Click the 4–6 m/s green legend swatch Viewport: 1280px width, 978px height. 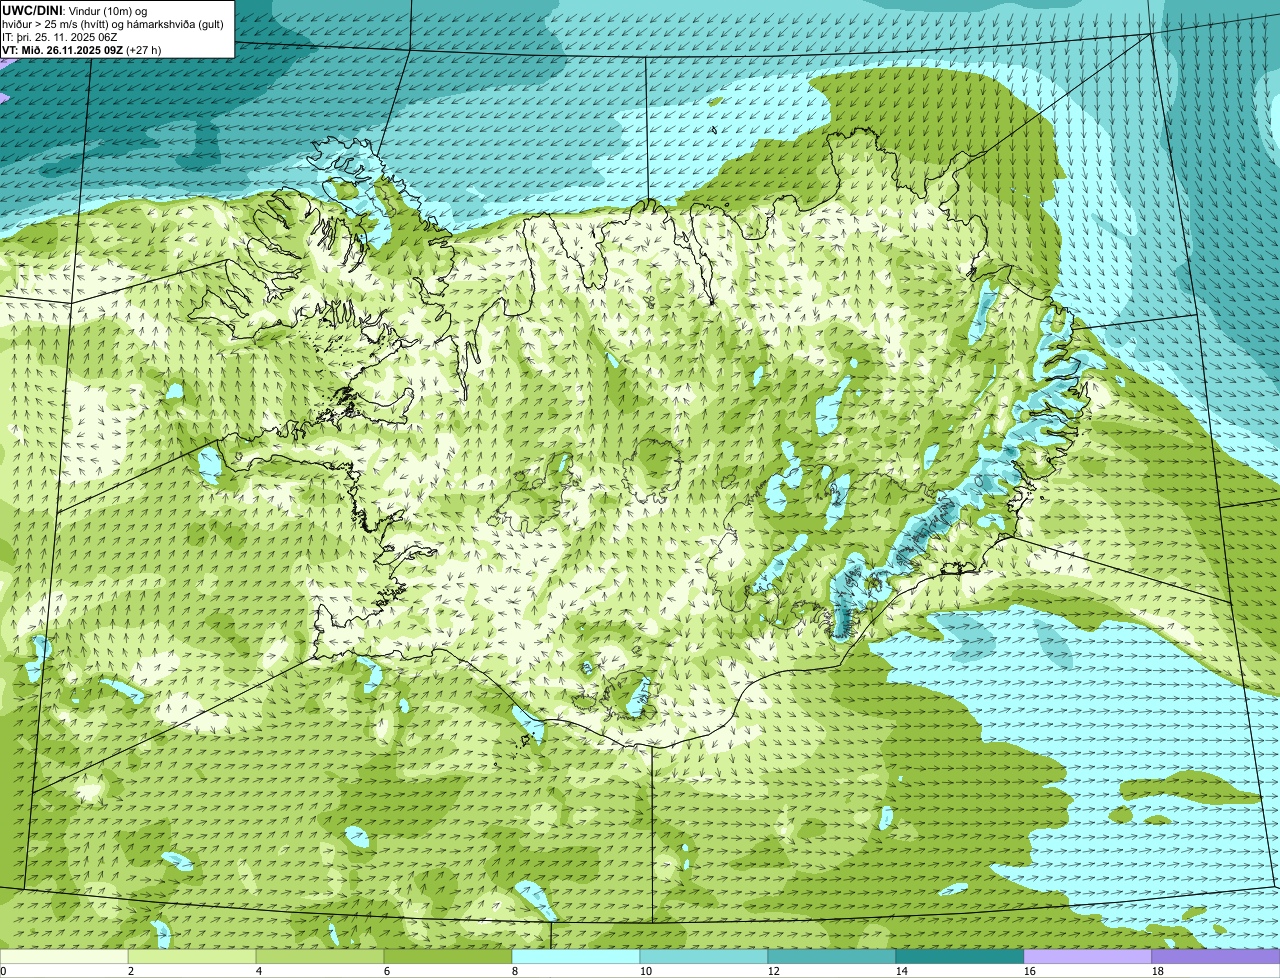pyautogui.click(x=320, y=957)
